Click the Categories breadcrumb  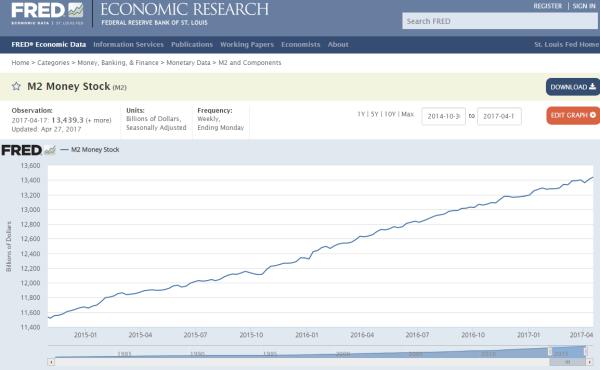(53, 62)
